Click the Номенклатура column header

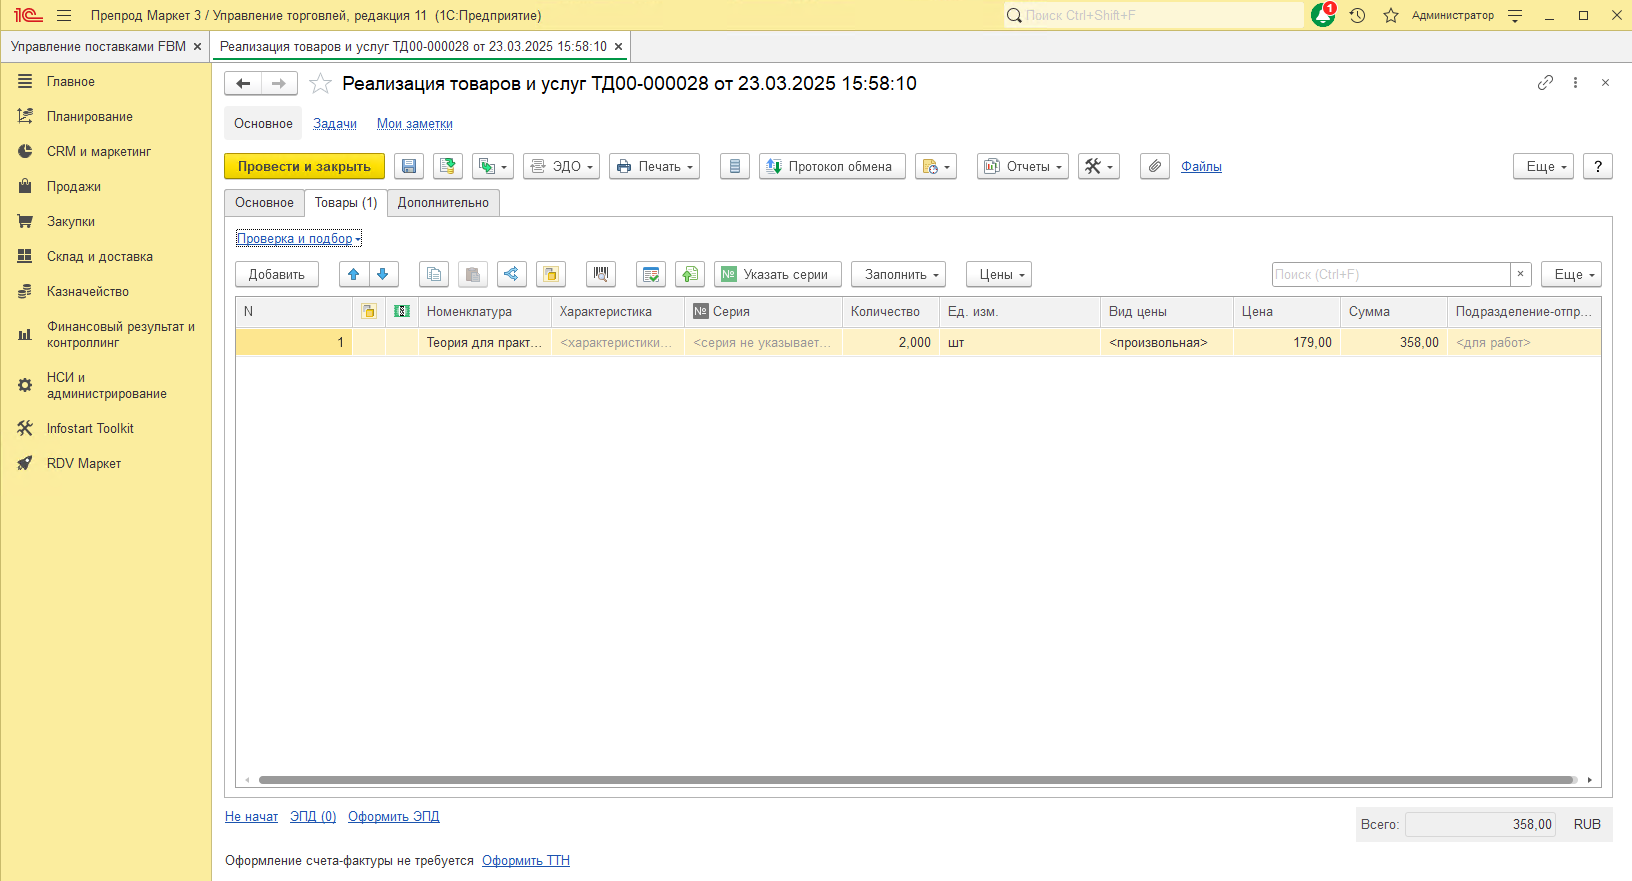[x=485, y=312]
